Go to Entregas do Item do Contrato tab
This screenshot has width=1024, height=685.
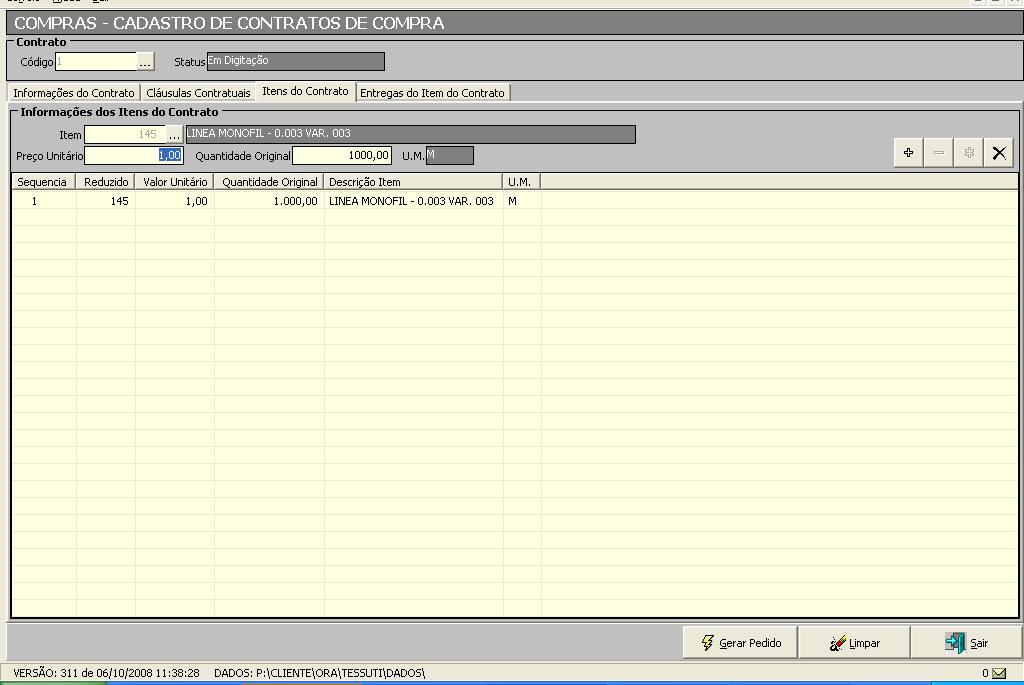[432, 93]
